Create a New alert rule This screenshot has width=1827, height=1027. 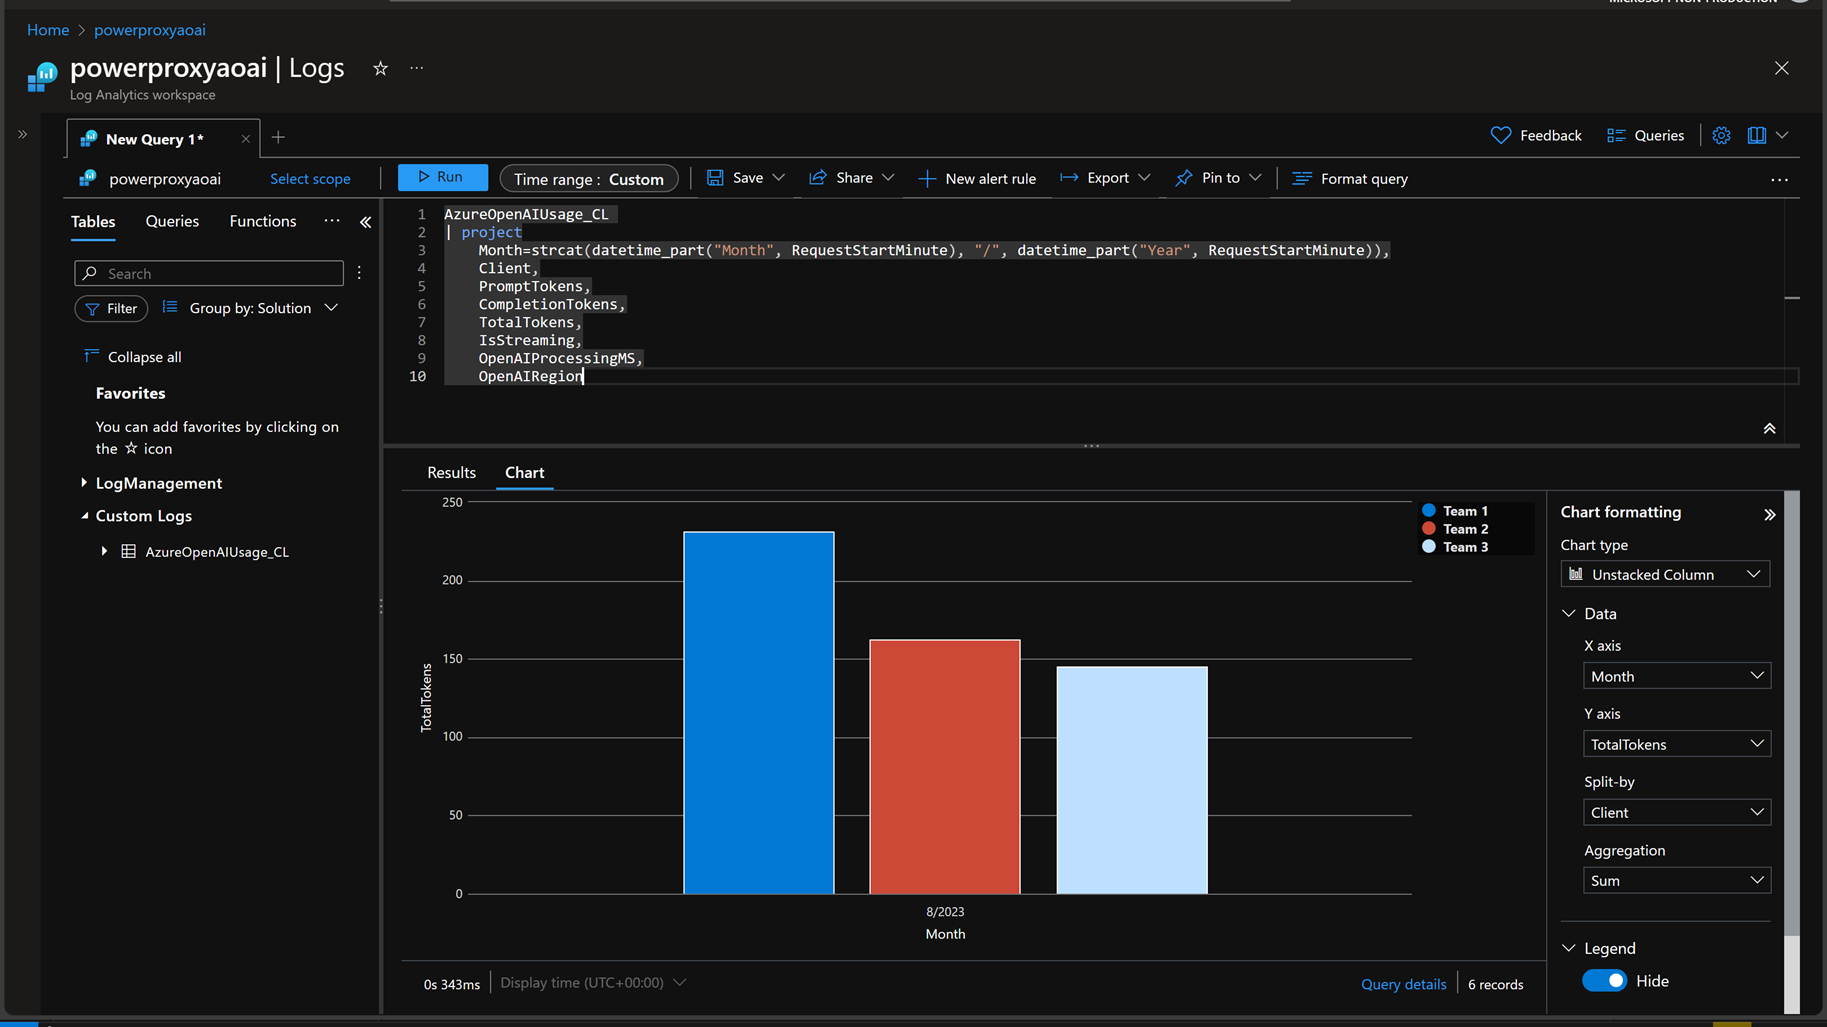(977, 178)
